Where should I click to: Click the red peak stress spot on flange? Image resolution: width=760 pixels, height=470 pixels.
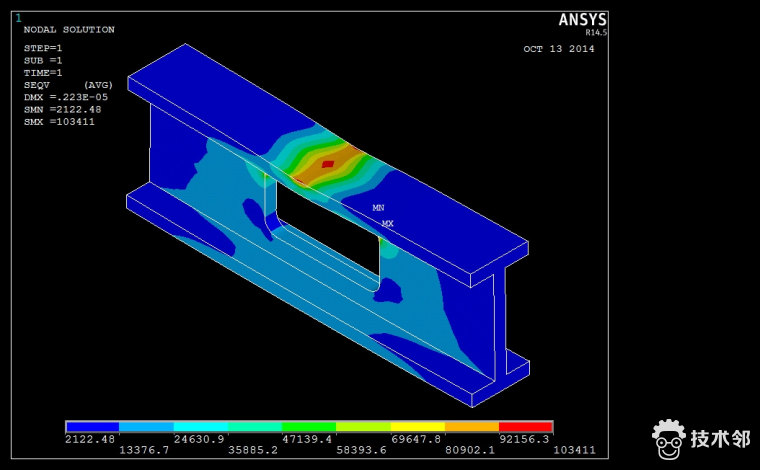tap(327, 164)
